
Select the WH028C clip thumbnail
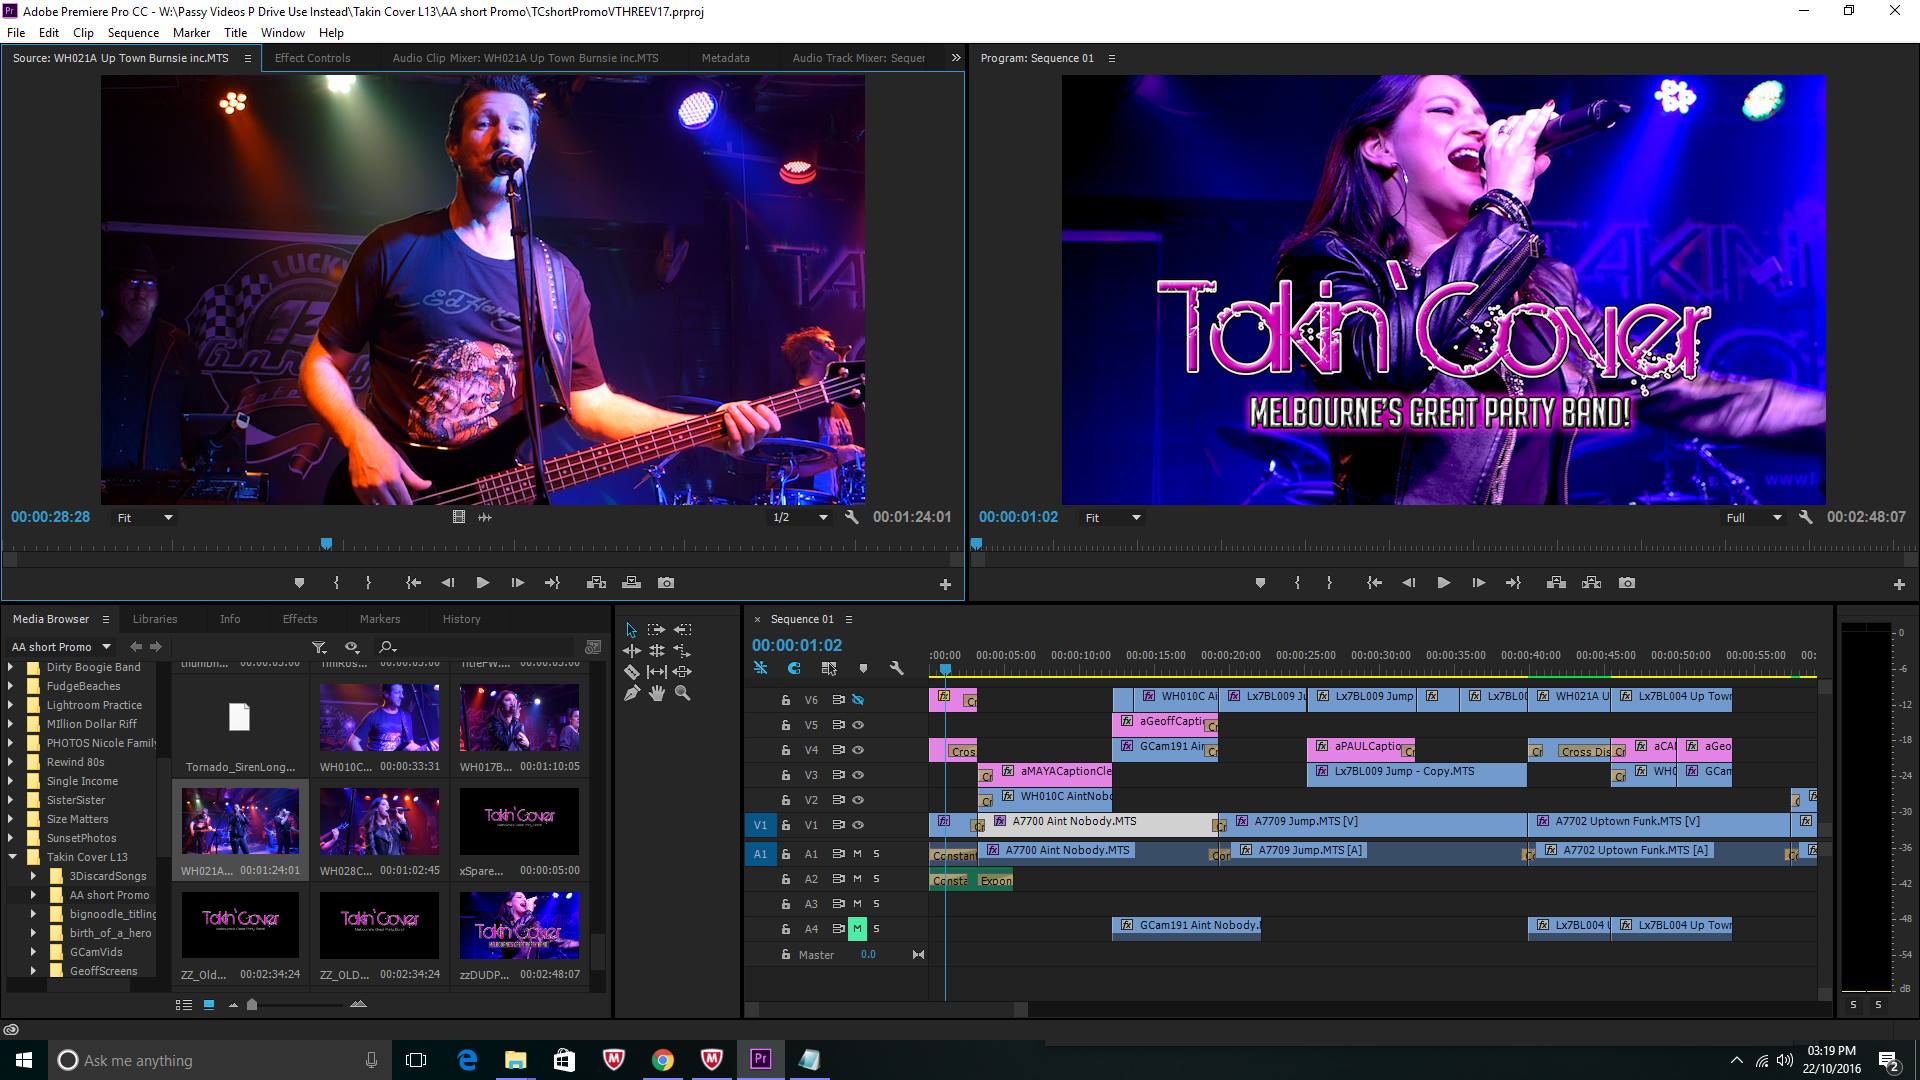[x=379, y=822]
